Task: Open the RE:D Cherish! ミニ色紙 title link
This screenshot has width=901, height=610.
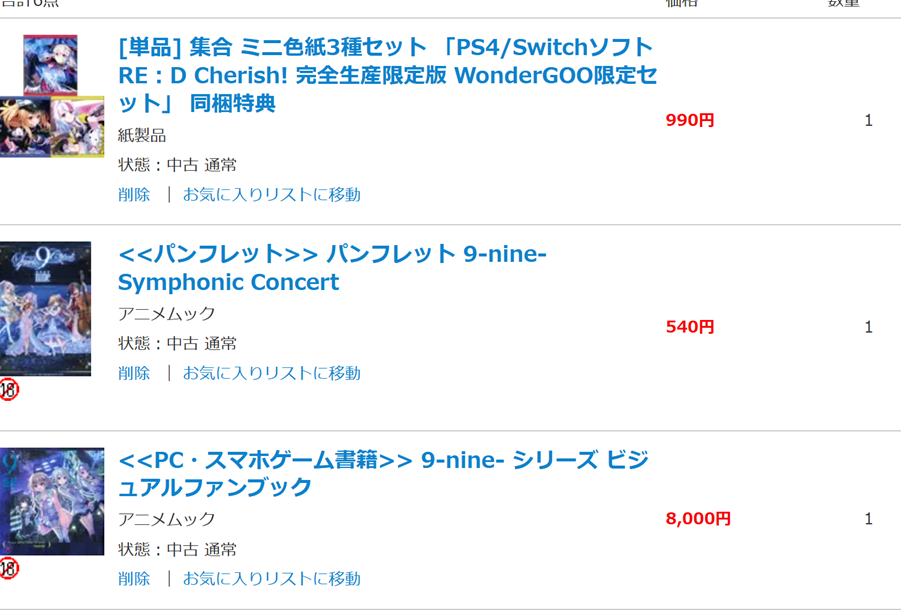Action: (x=387, y=75)
